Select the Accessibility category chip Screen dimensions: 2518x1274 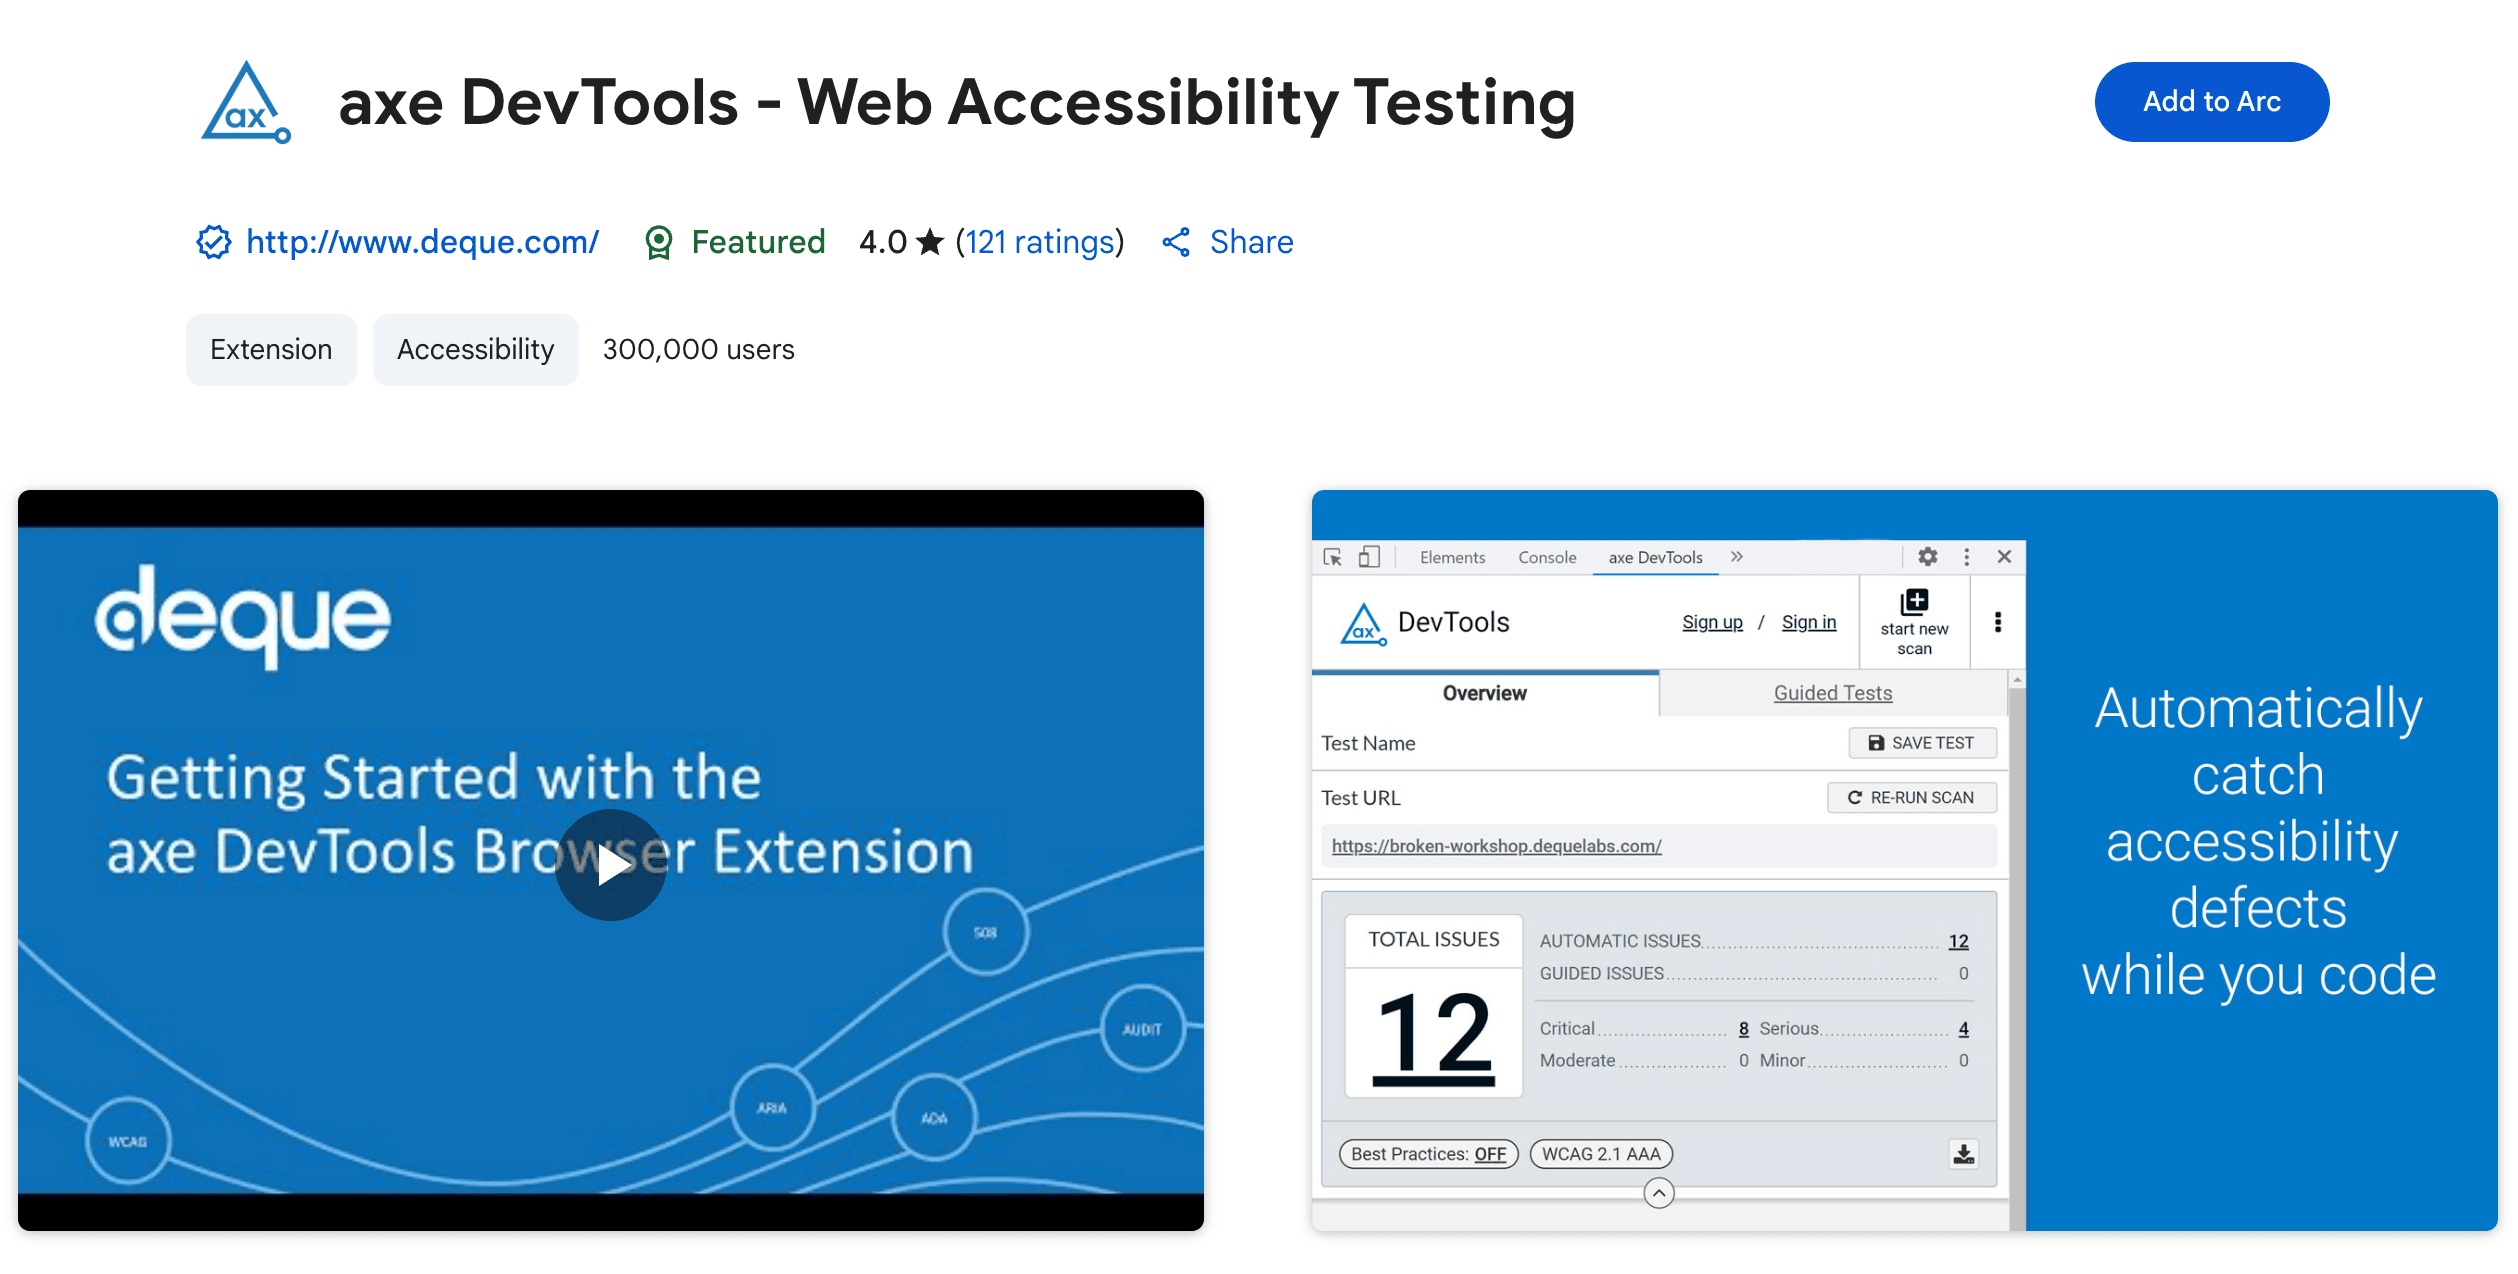click(x=475, y=349)
